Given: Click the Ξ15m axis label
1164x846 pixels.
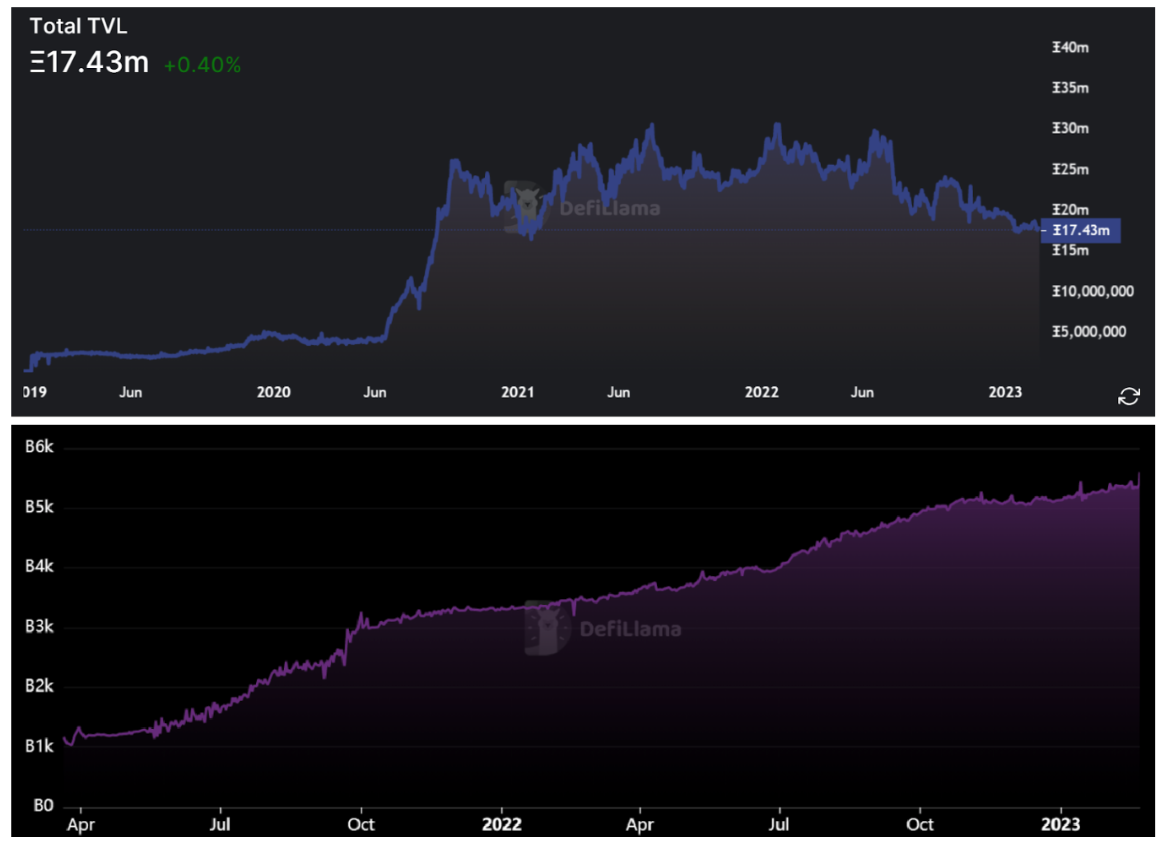Looking at the screenshot, I should [1070, 251].
